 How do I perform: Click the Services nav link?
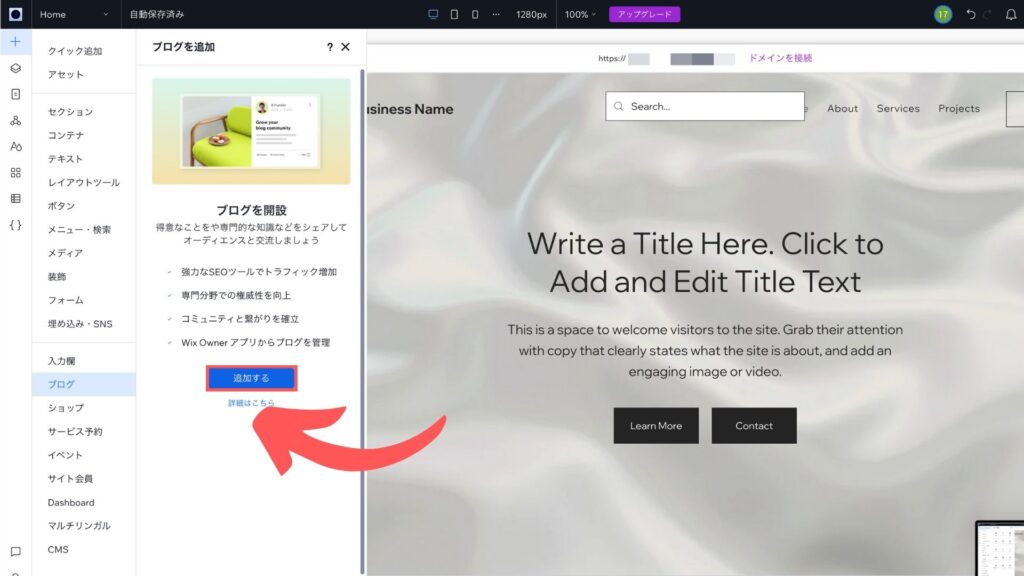pyautogui.click(x=897, y=108)
